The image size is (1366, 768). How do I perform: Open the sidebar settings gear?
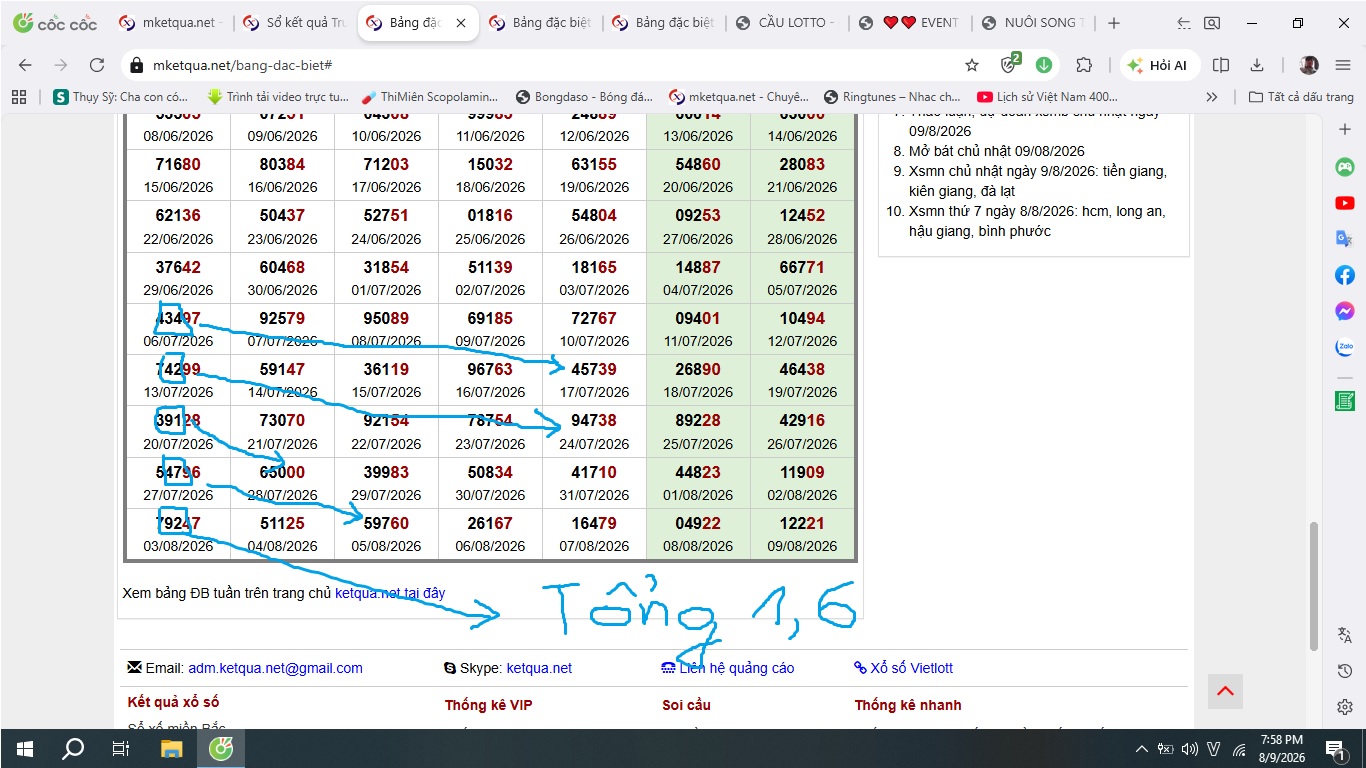(x=1345, y=707)
